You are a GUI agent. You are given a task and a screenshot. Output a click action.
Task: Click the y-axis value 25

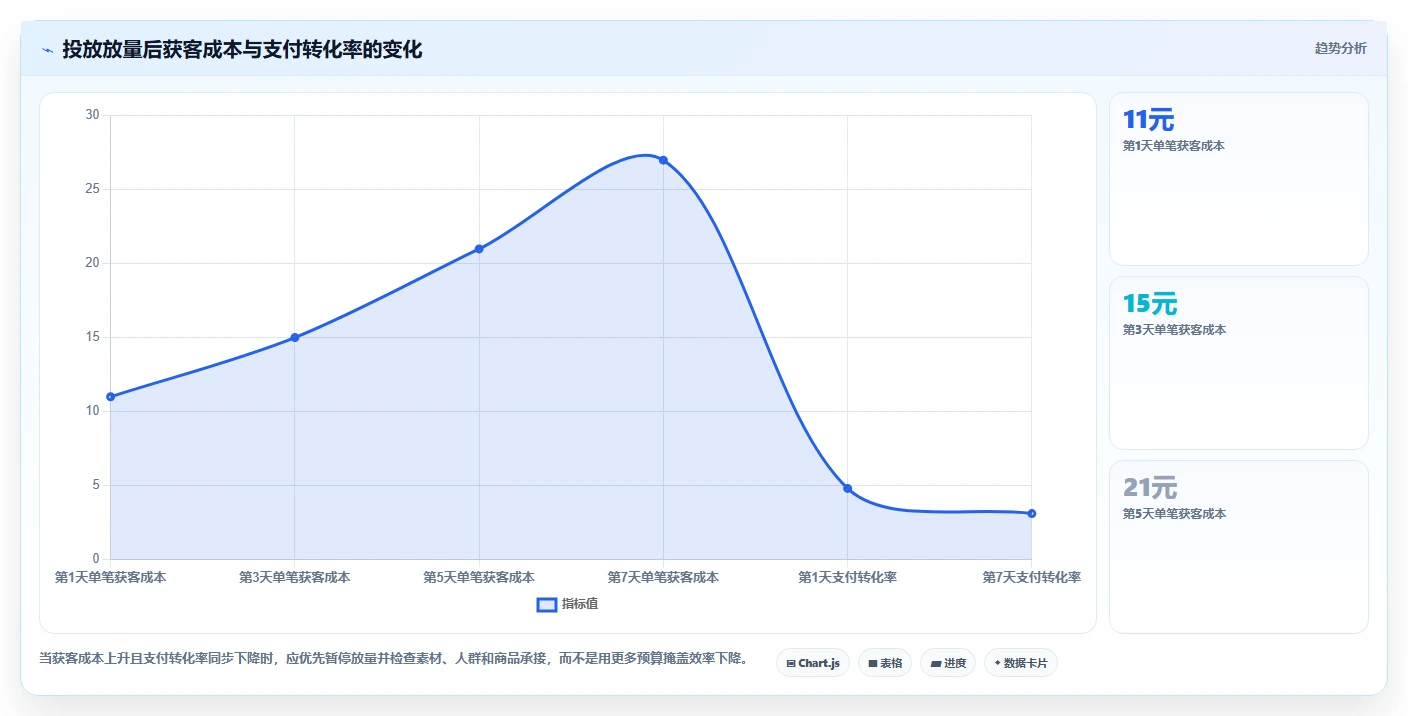(x=92, y=189)
